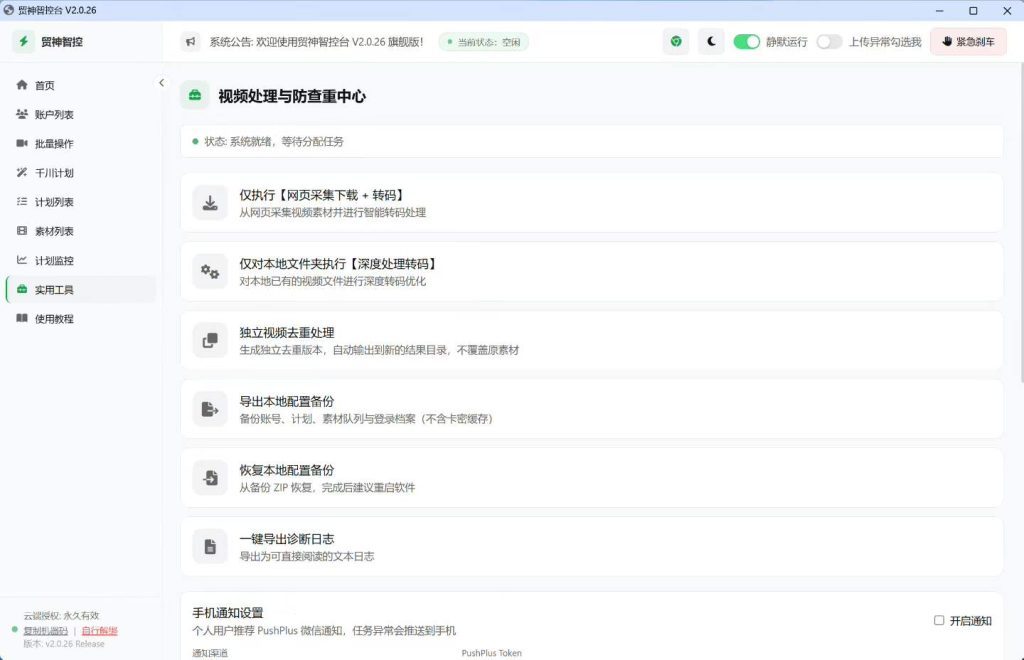Screen dimensions: 1024x660
Task: Click the 复制机器码 link
Action: (x=46, y=631)
